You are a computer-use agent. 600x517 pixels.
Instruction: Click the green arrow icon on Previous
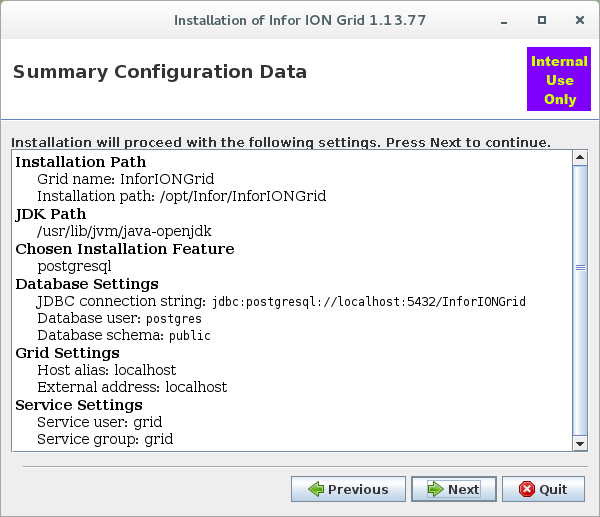pyautogui.click(x=316, y=489)
